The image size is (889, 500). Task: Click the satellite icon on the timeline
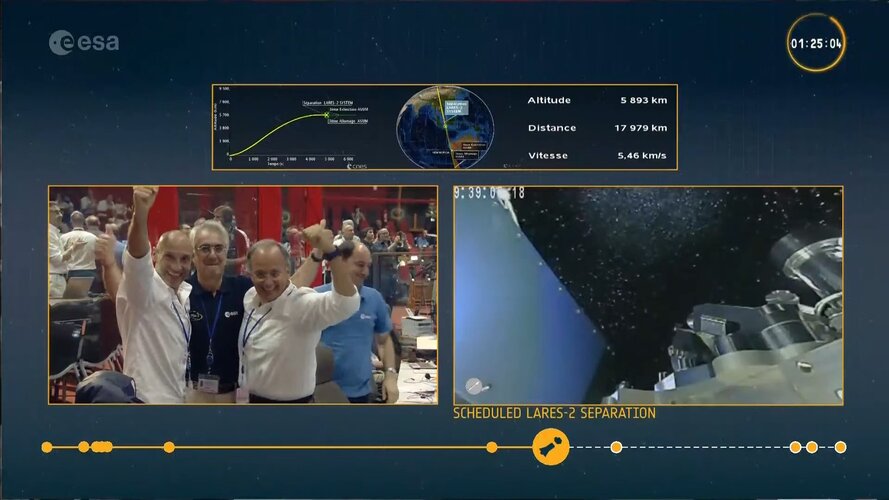(550, 447)
